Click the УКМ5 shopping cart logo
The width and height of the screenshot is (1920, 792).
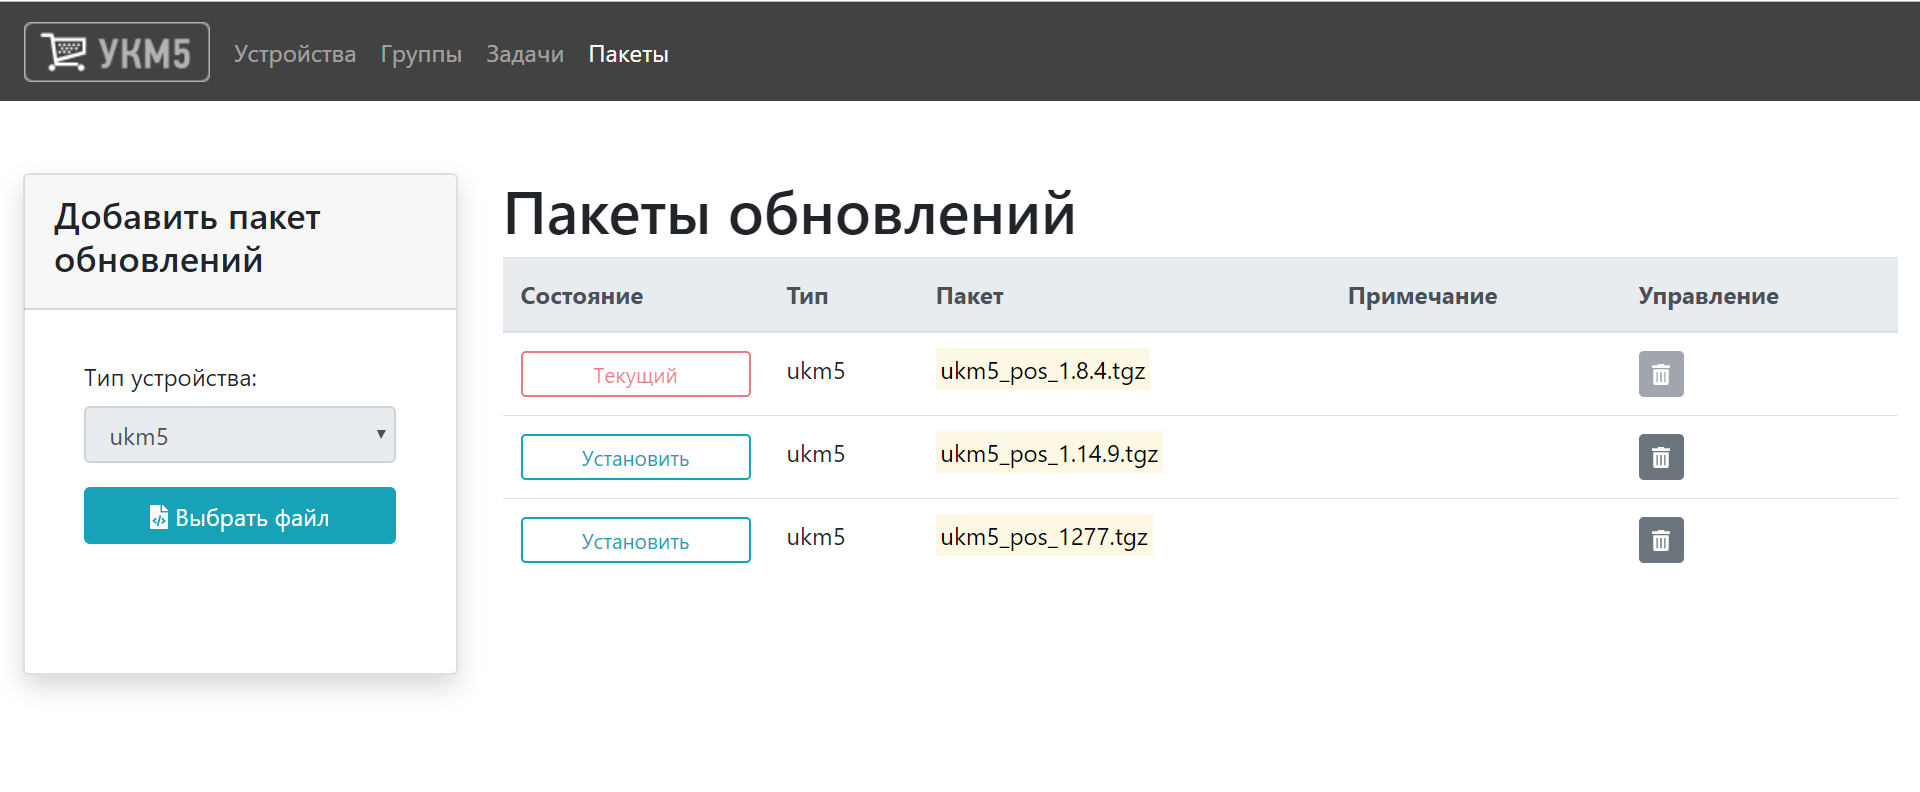tap(117, 52)
